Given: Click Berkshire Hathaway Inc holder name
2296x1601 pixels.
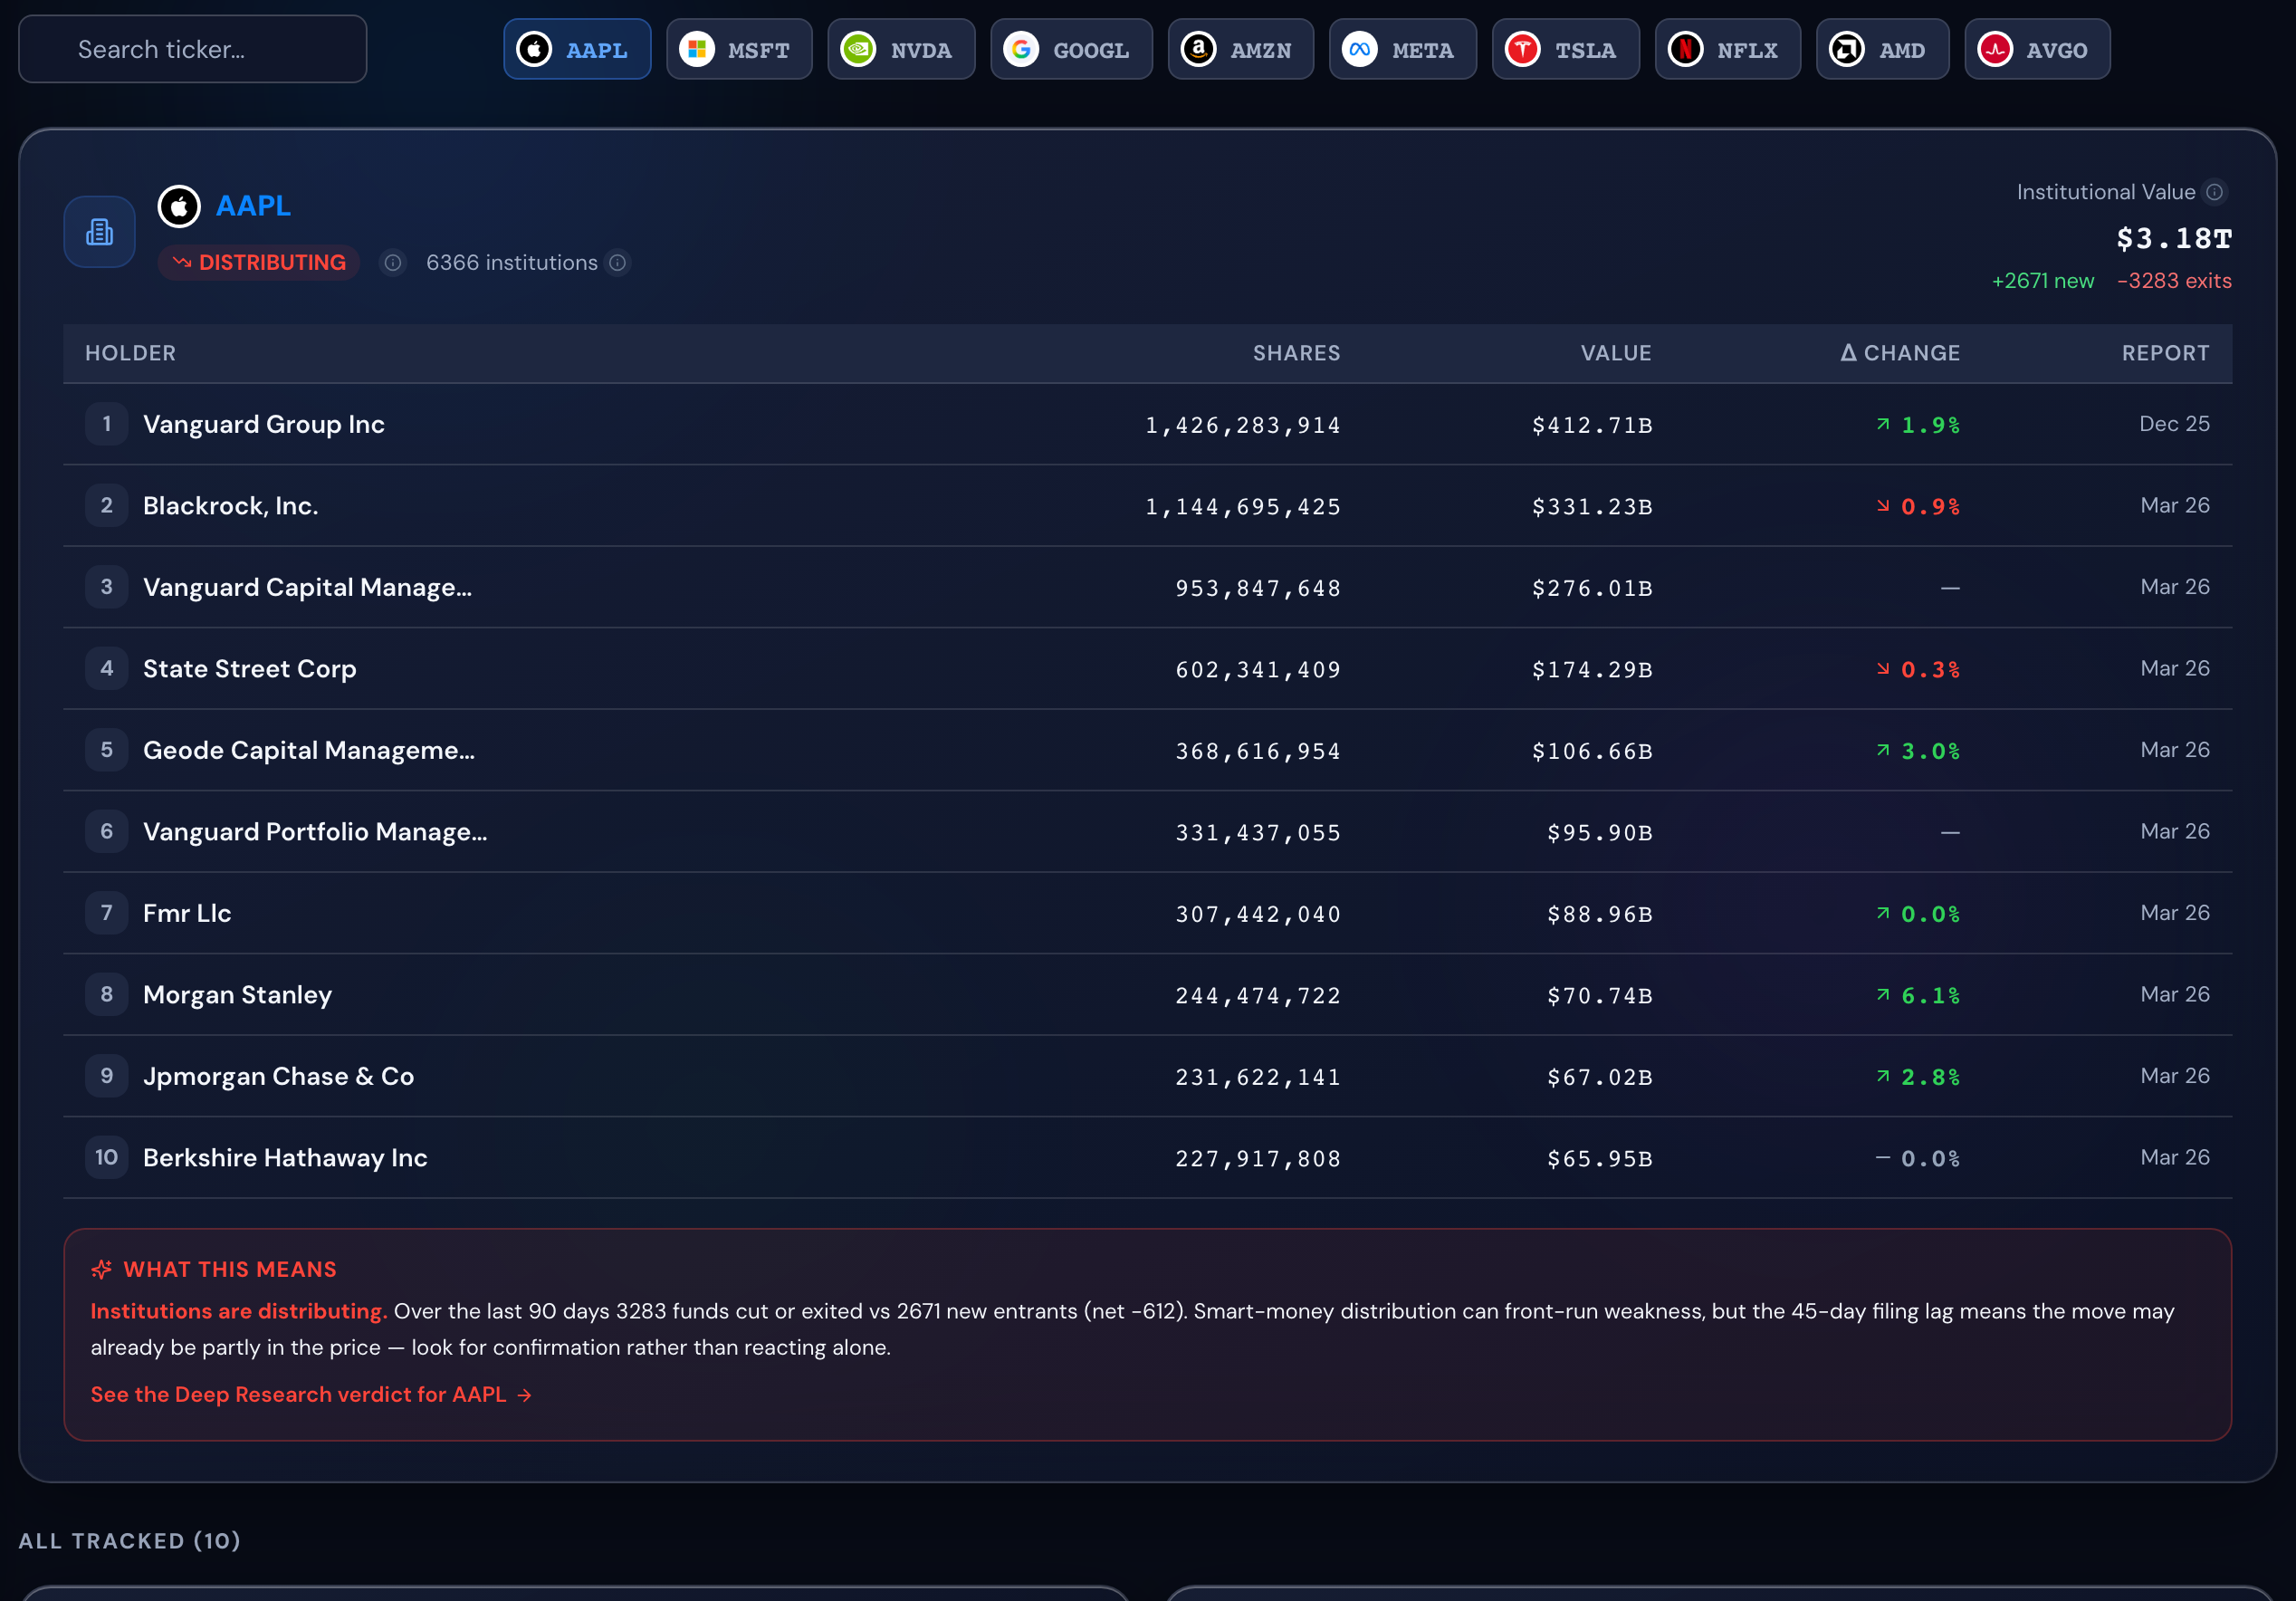Looking at the screenshot, I should [285, 1158].
